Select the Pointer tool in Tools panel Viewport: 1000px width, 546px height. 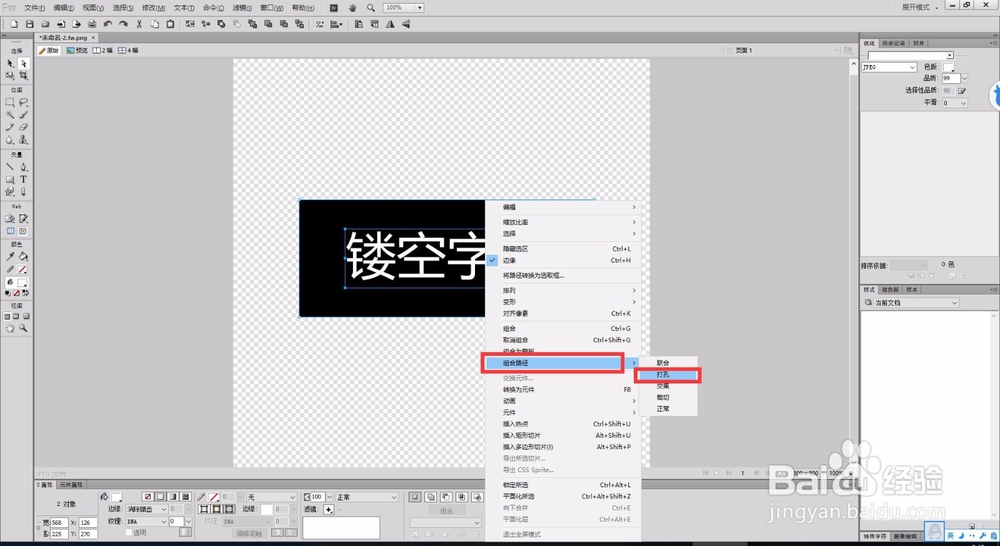click(10, 63)
